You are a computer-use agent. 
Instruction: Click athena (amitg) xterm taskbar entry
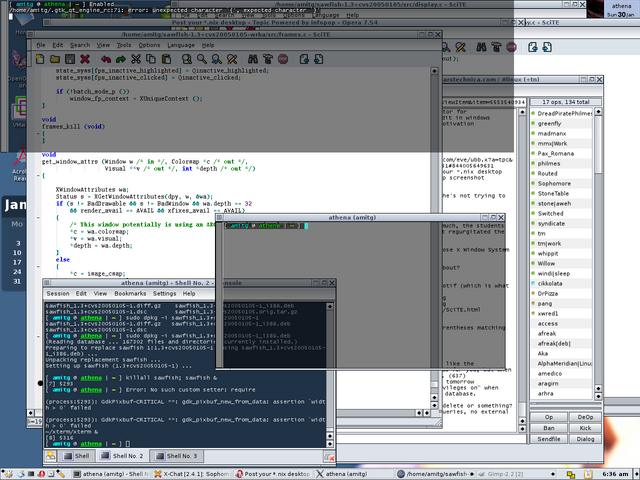(x=354, y=474)
